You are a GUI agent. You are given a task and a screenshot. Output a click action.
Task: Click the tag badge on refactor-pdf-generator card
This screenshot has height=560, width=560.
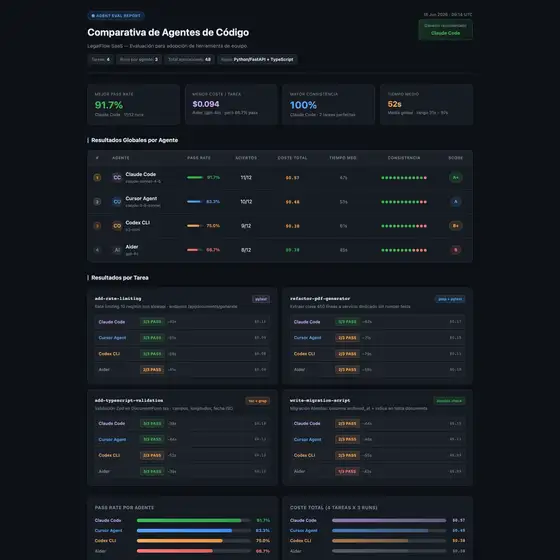pyautogui.click(x=450, y=299)
